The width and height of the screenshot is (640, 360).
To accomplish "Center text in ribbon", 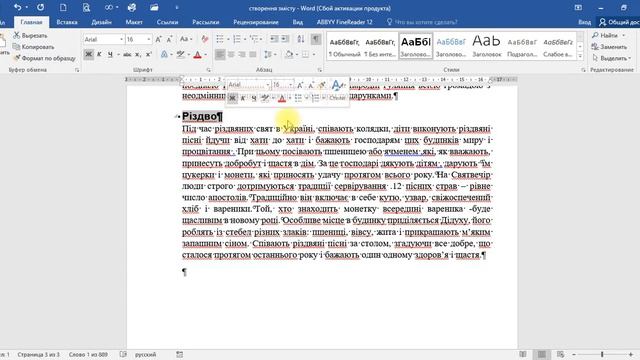I will (x=231, y=54).
